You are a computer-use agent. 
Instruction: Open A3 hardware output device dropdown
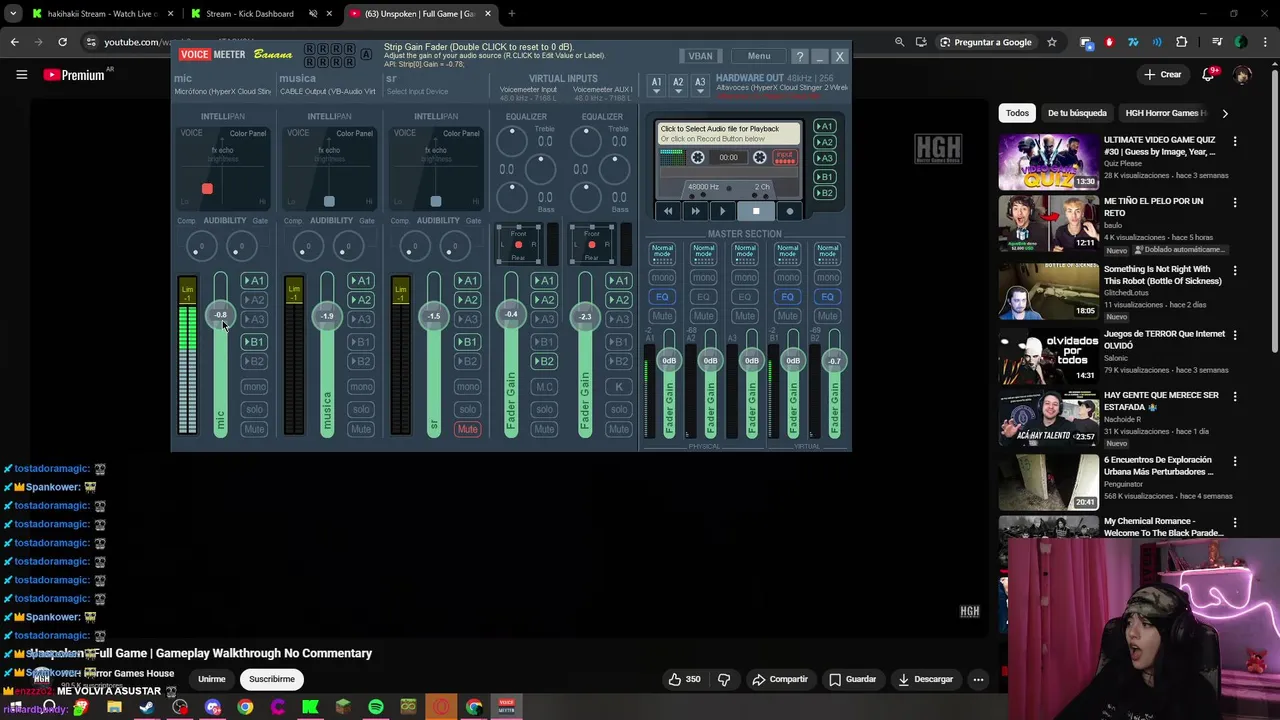tap(700, 85)
